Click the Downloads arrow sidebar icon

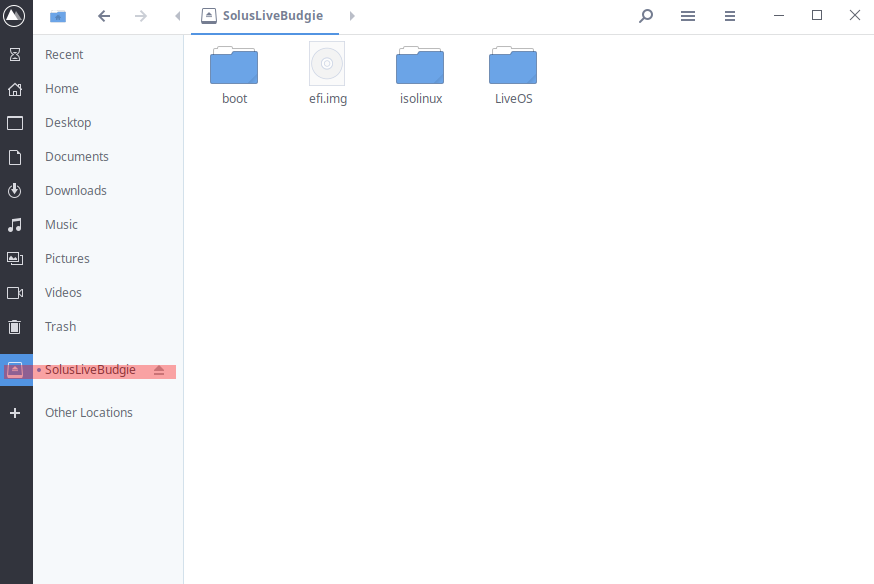pyautogui.click(x=15, y=191)
